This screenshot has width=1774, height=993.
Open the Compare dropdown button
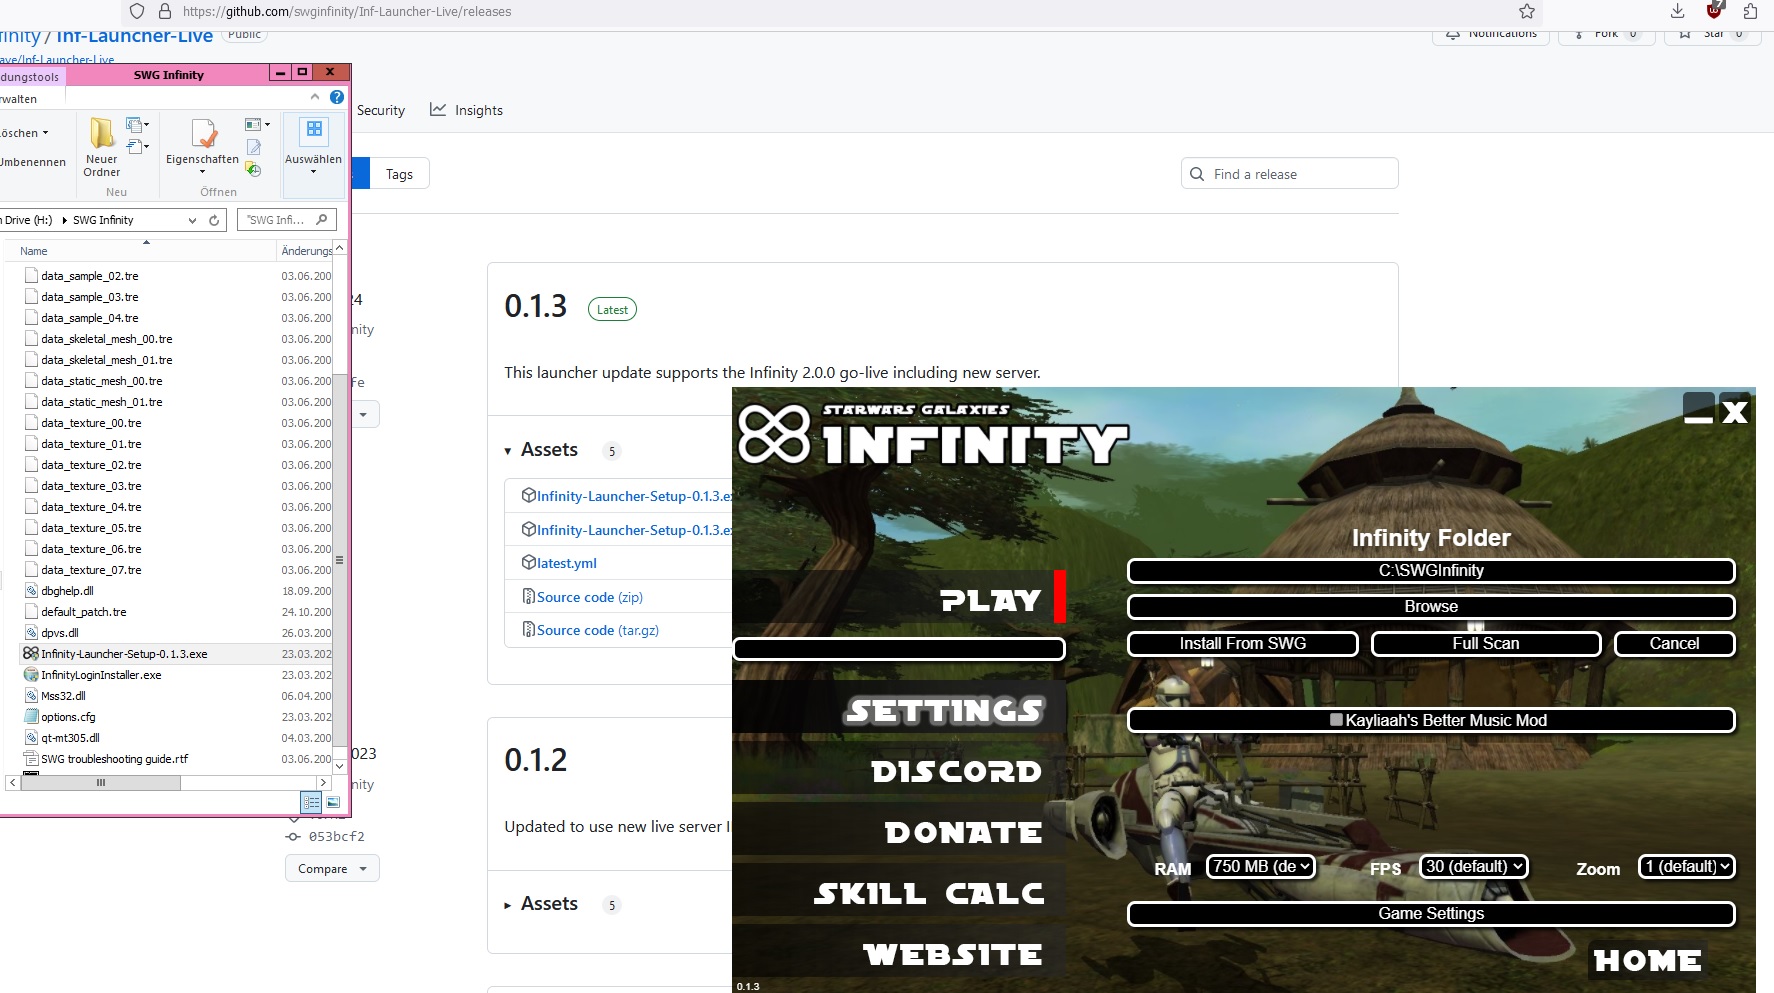[x=332, y=869]
